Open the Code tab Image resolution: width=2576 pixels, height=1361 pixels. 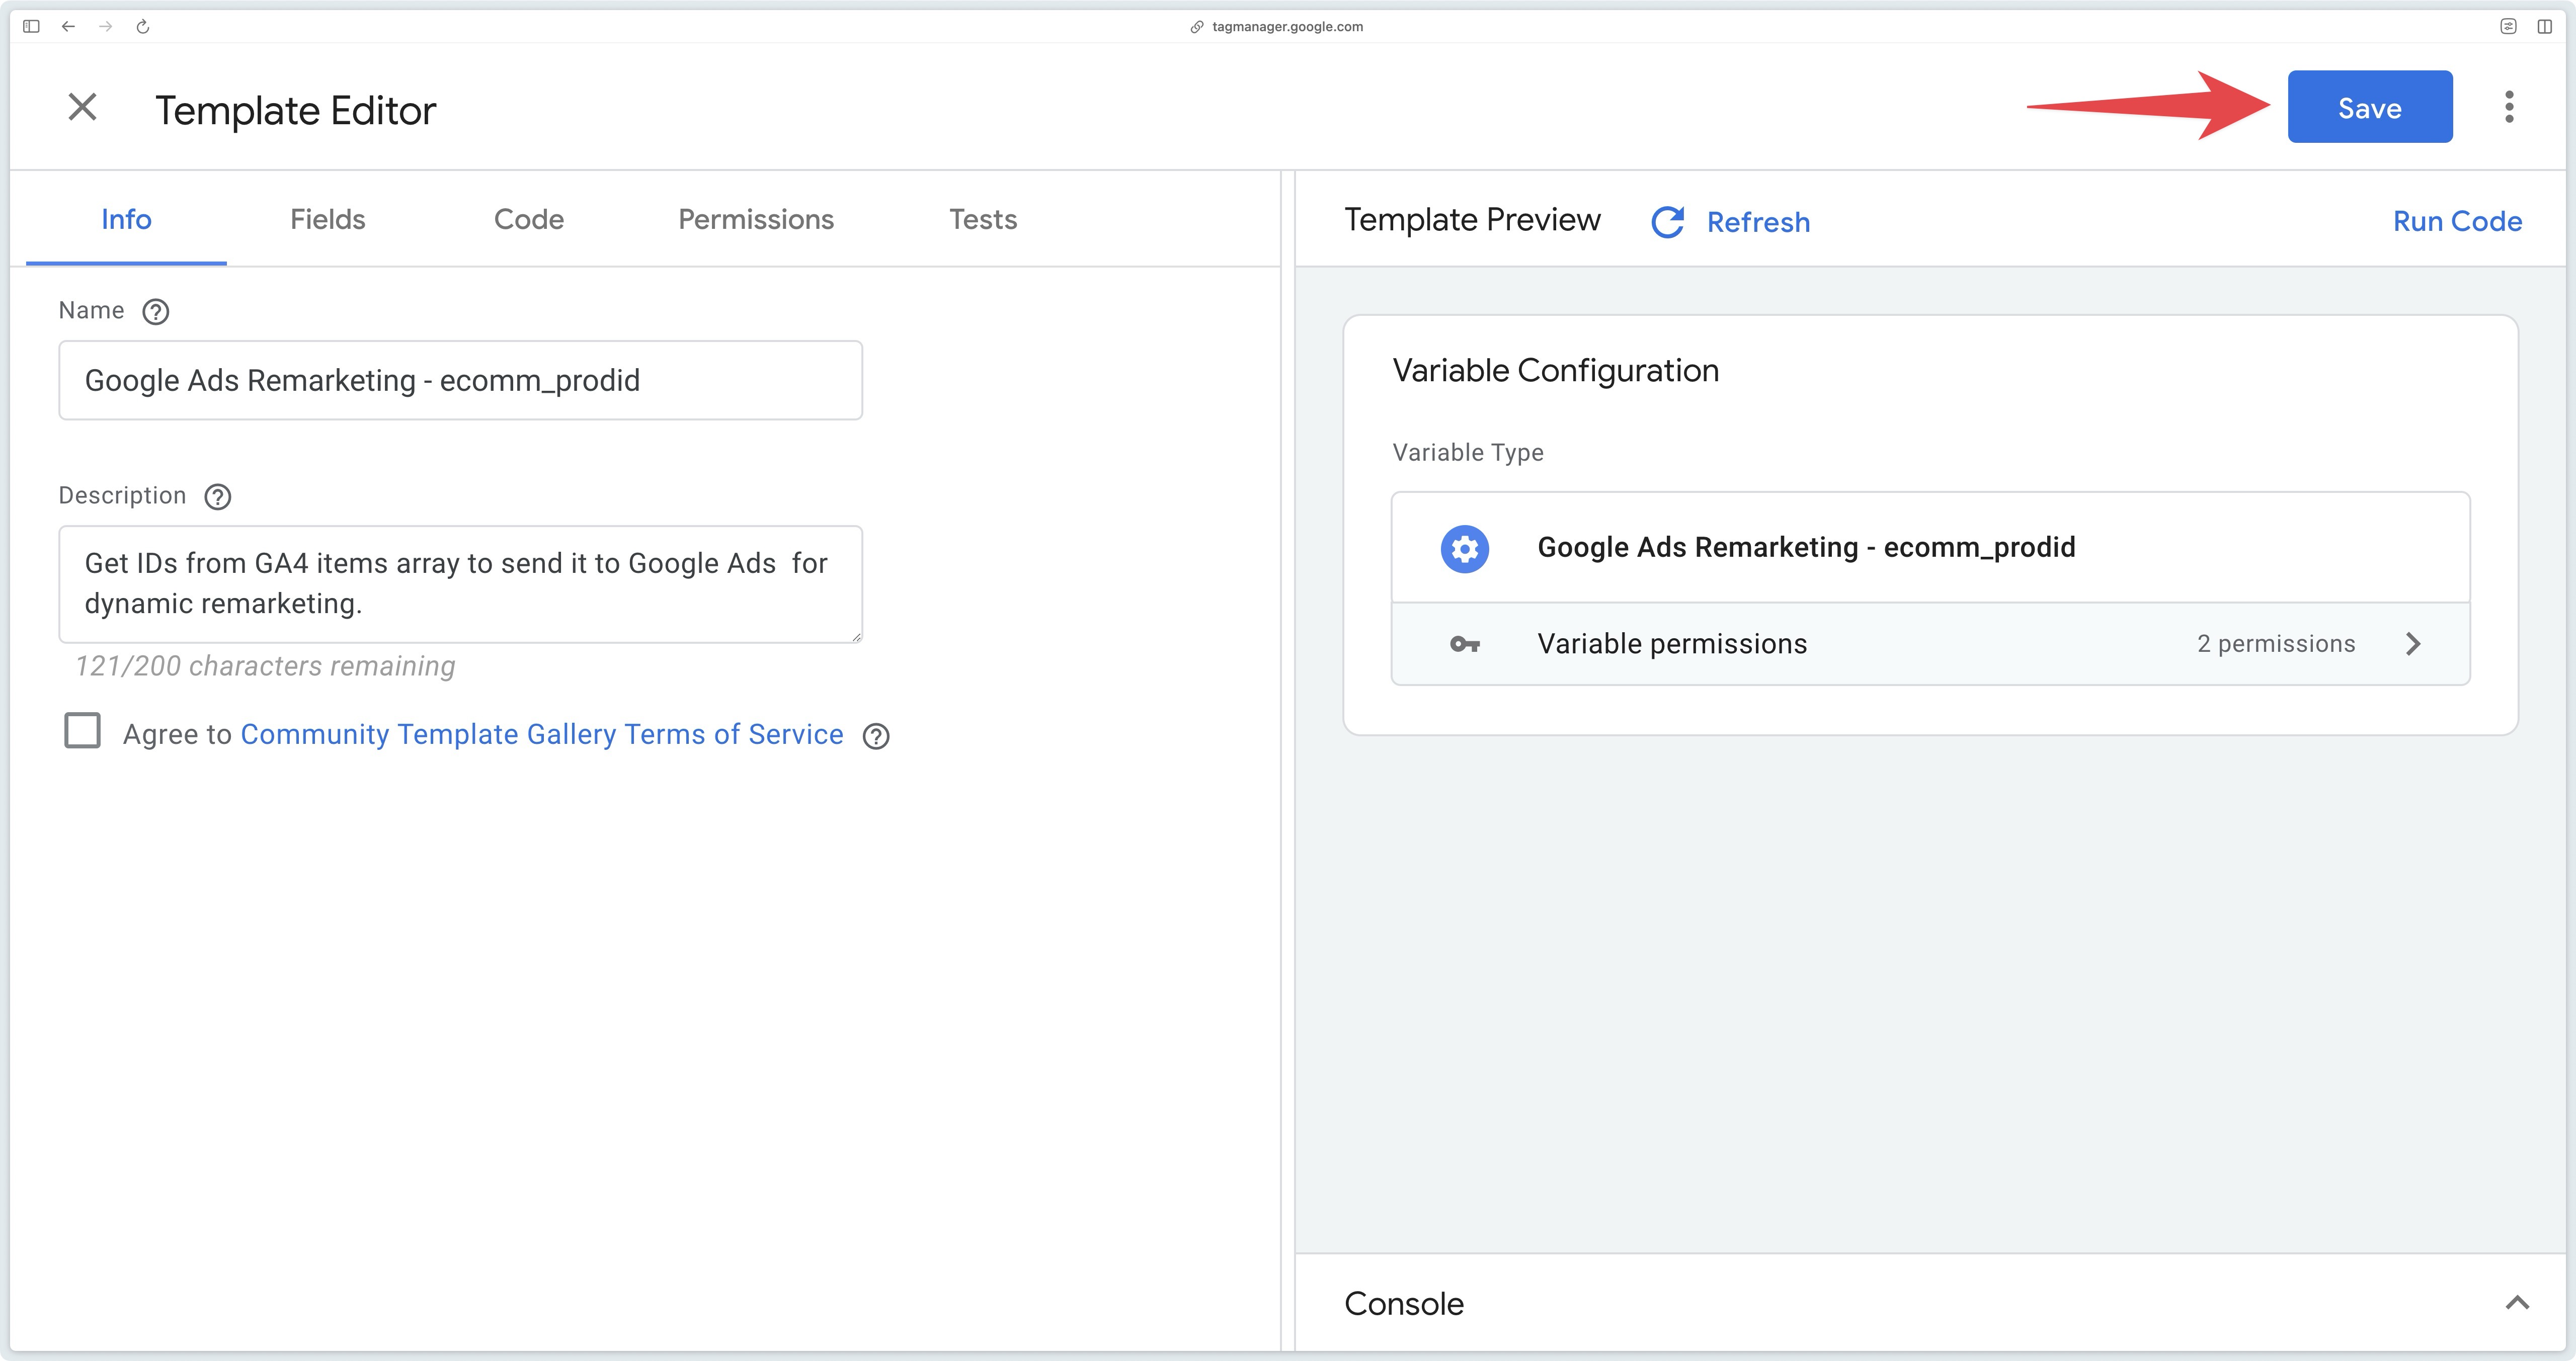529,219
